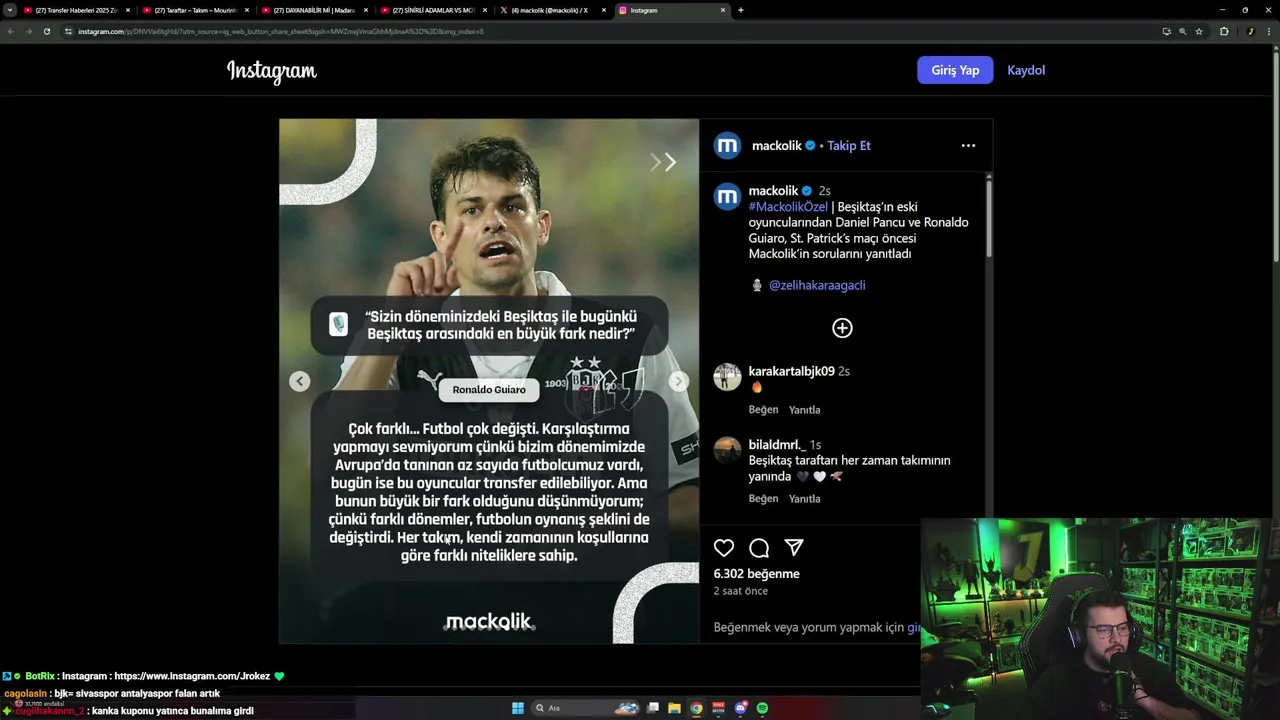Screen dimensions: 1280x720
Task: Switch to Transfer Haberleri 2025 tab
Action: pos(77,10)
